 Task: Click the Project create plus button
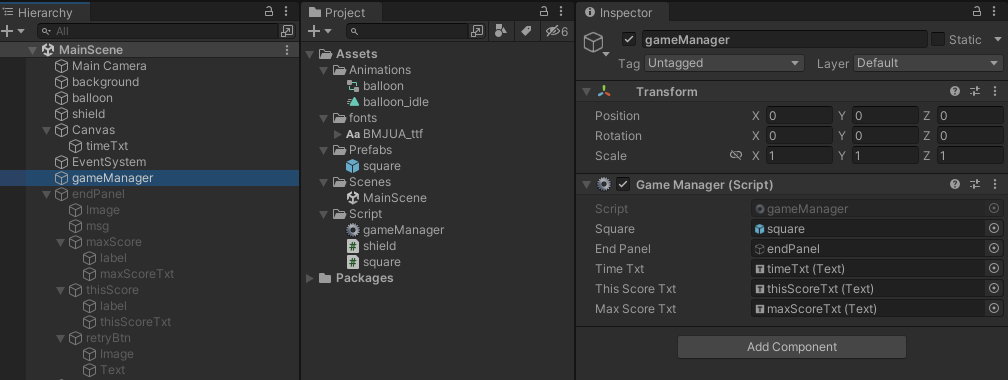(x=314, y=31)
